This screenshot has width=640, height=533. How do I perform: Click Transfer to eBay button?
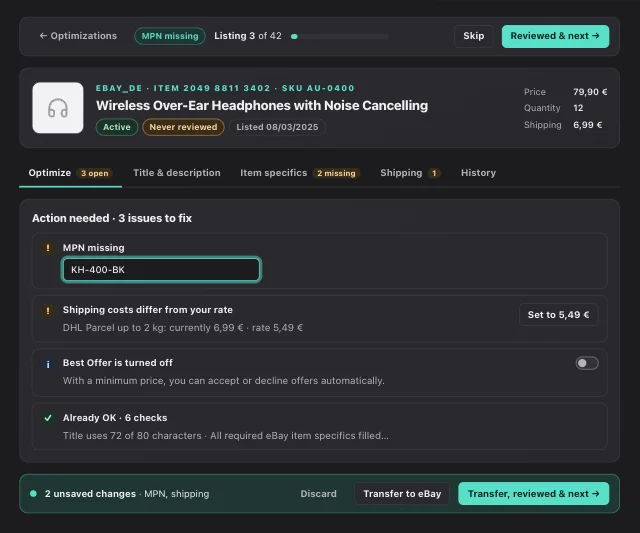[402, 494]
